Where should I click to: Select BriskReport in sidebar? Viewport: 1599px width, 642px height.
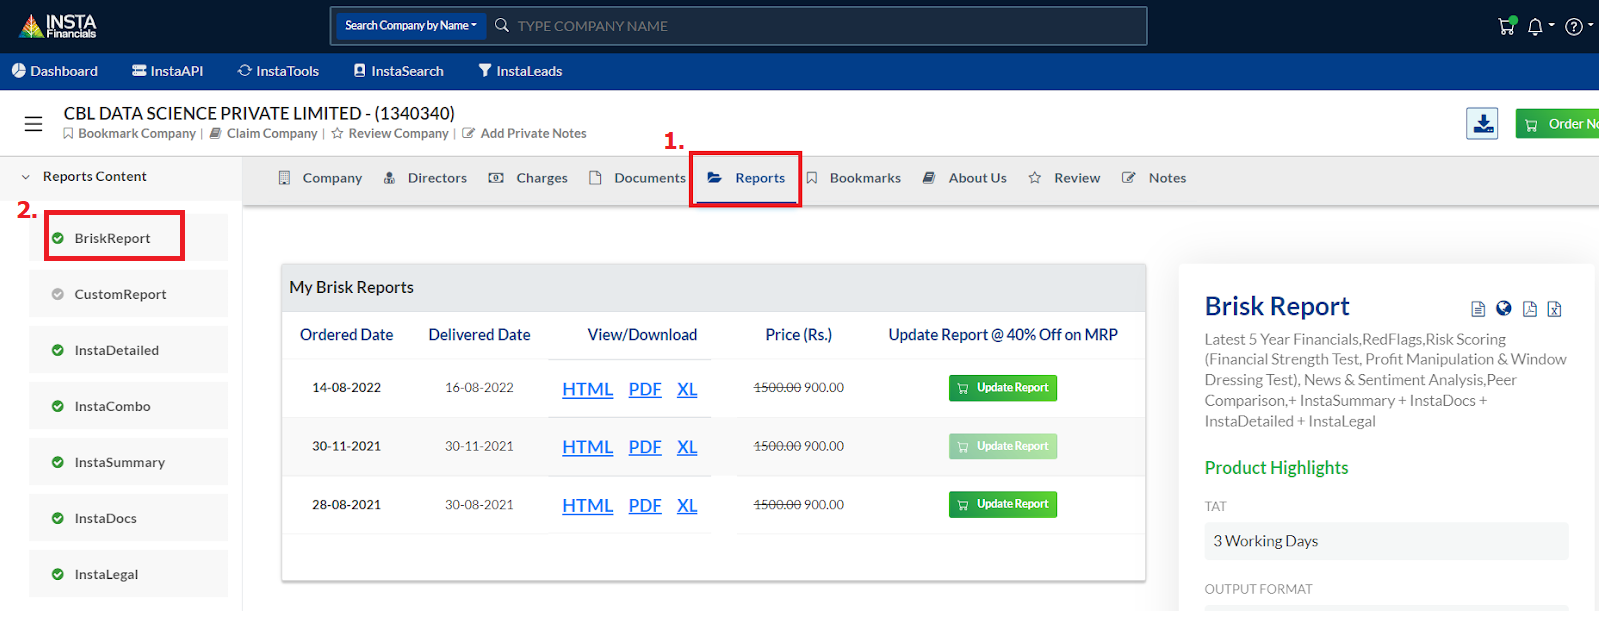pyautogui.click(x=128, y=238)
